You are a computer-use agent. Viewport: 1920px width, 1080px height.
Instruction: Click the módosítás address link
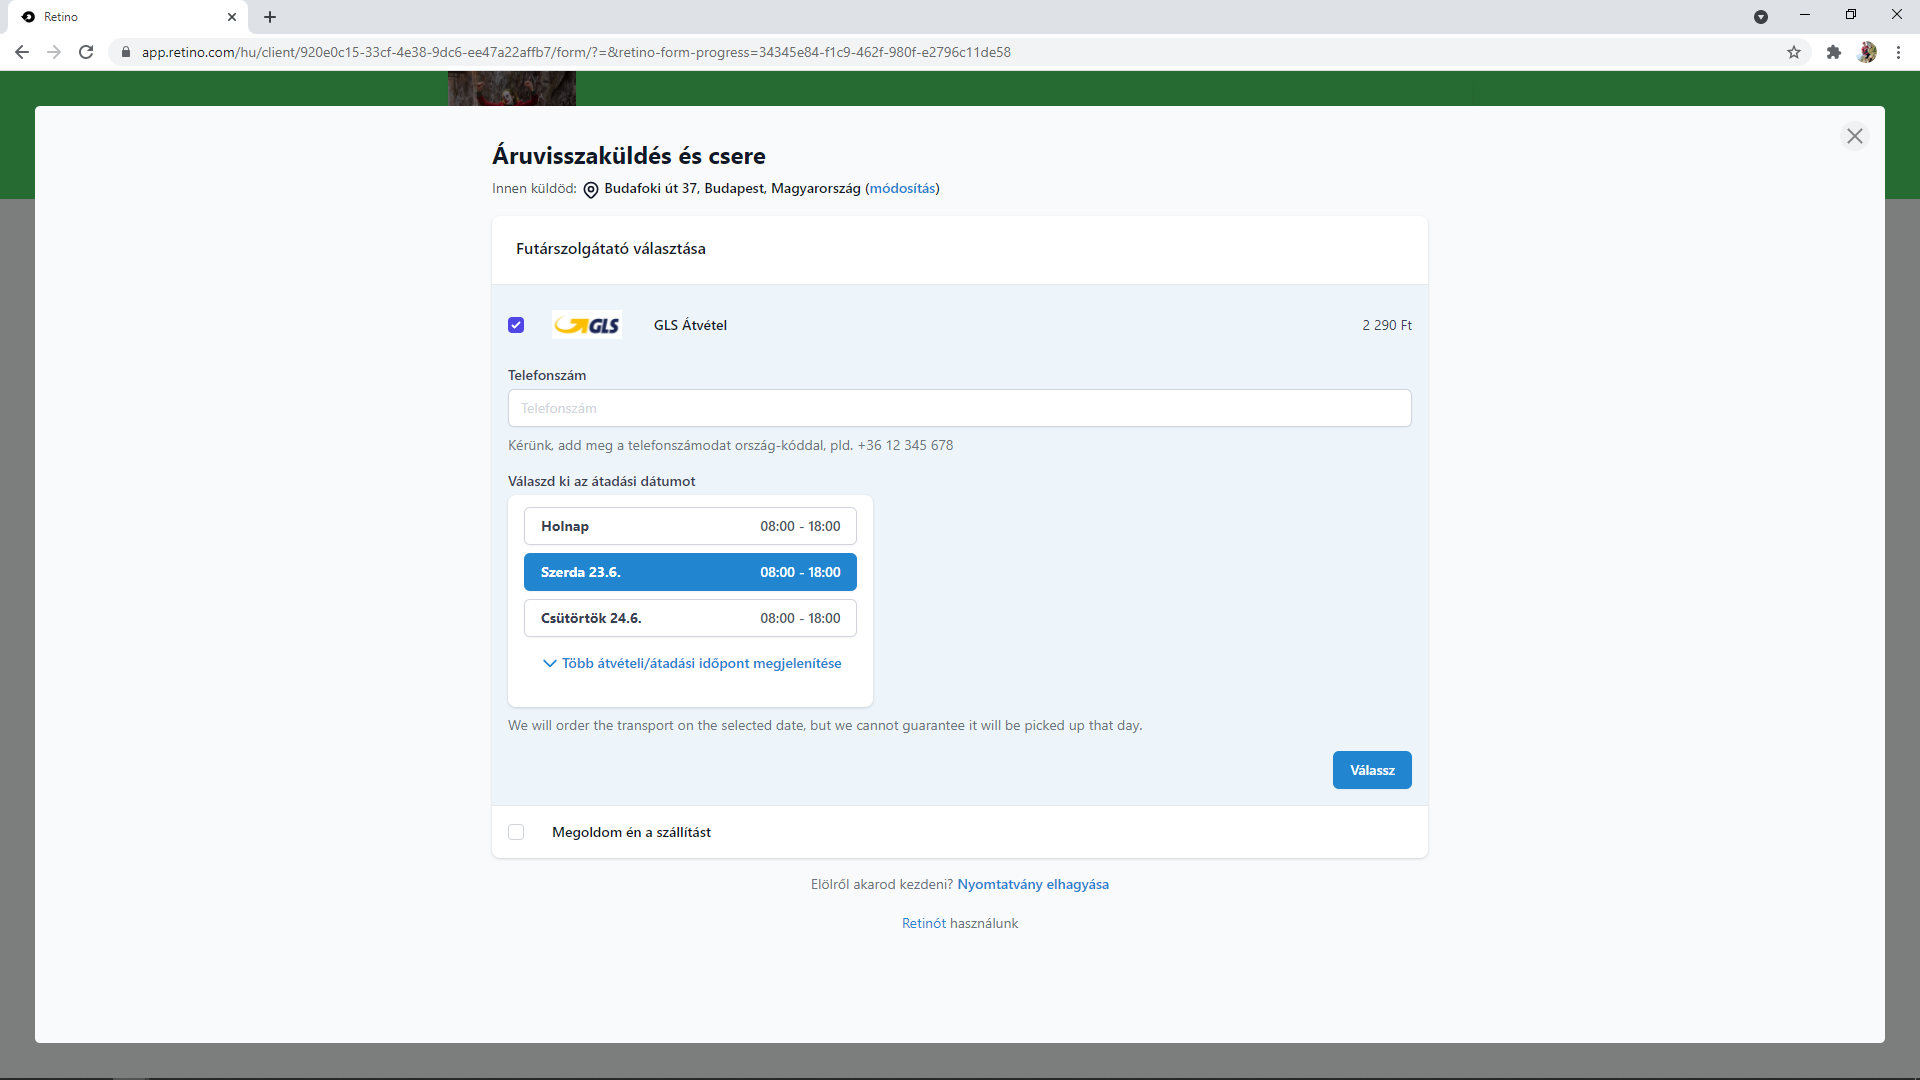pos(903,188)
